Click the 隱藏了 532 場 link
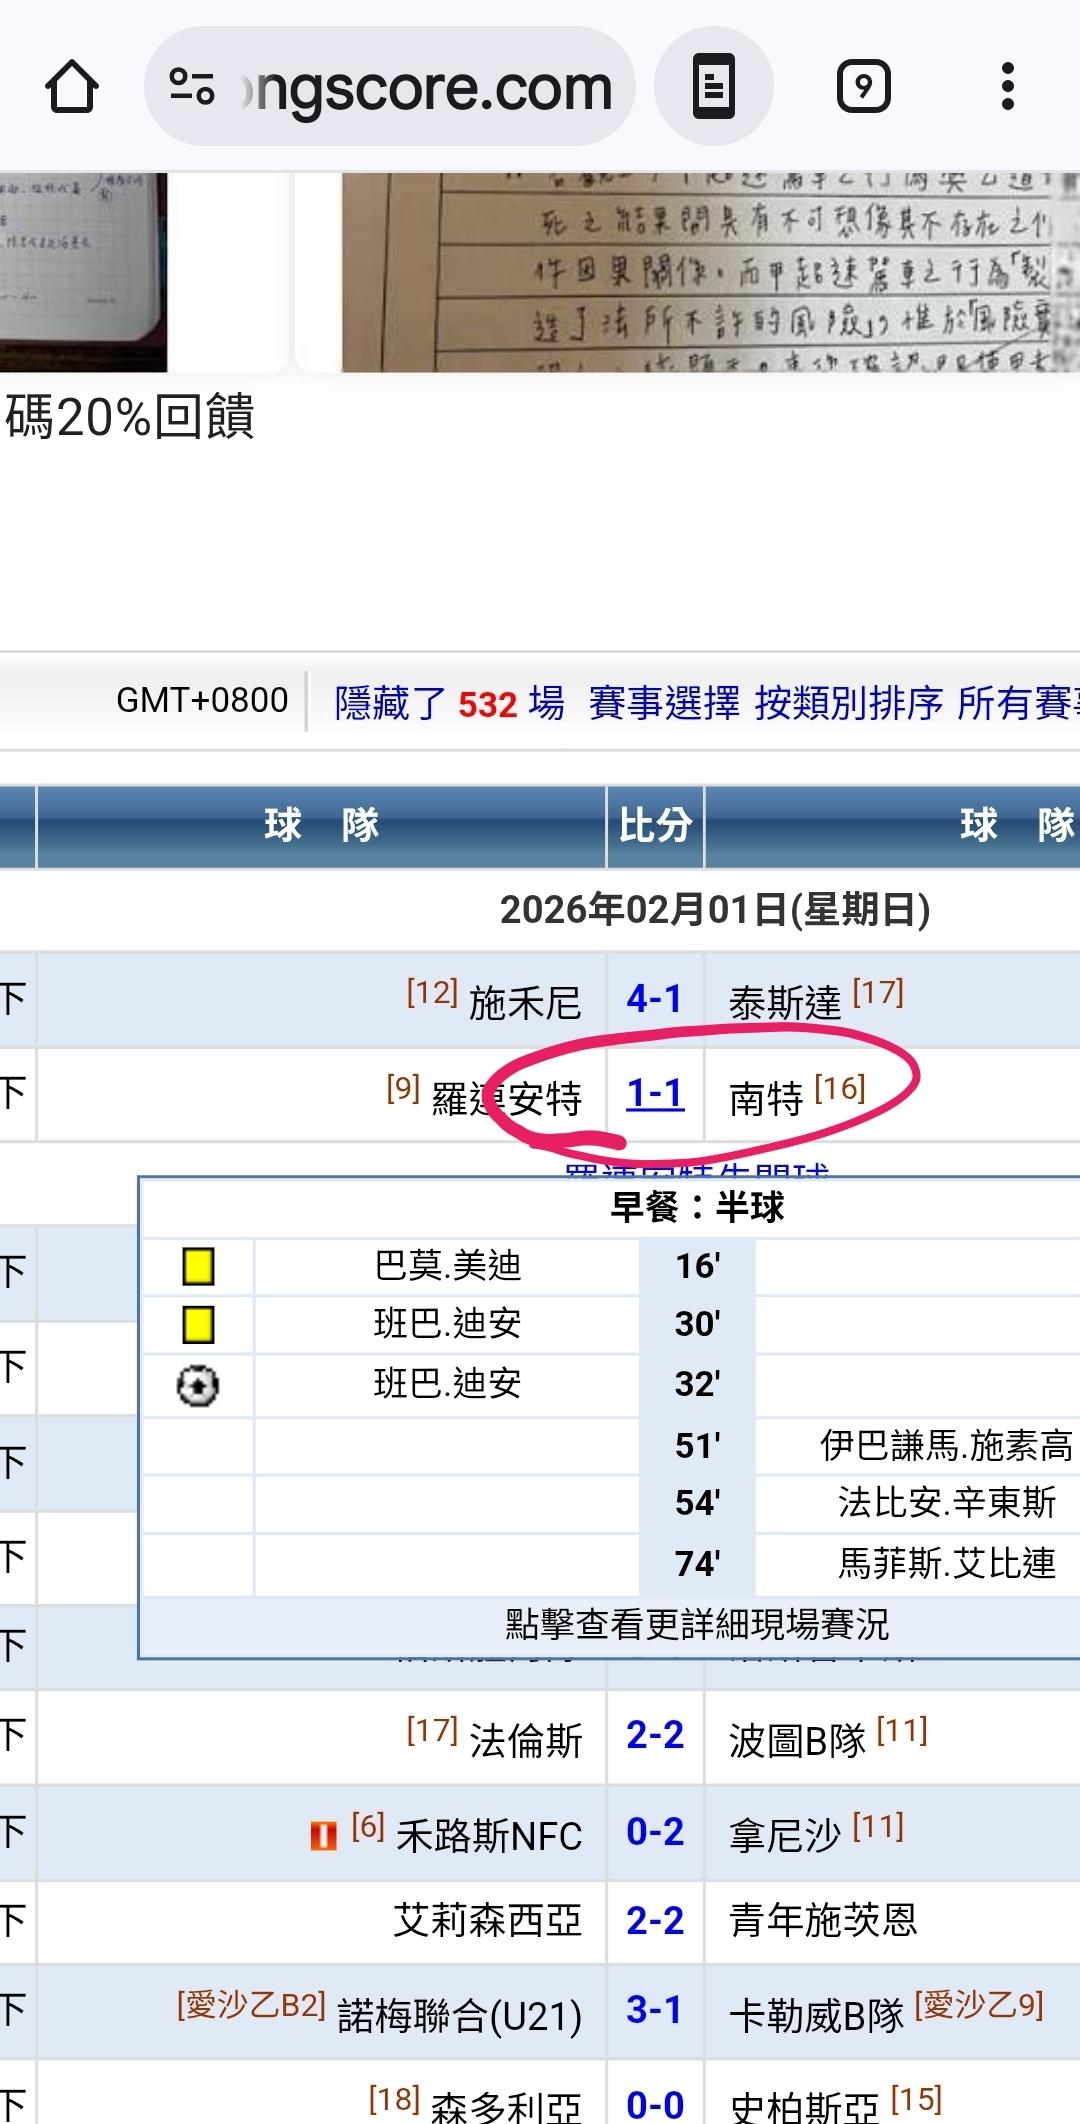Screen dimensions: 1080x2124 449,703
